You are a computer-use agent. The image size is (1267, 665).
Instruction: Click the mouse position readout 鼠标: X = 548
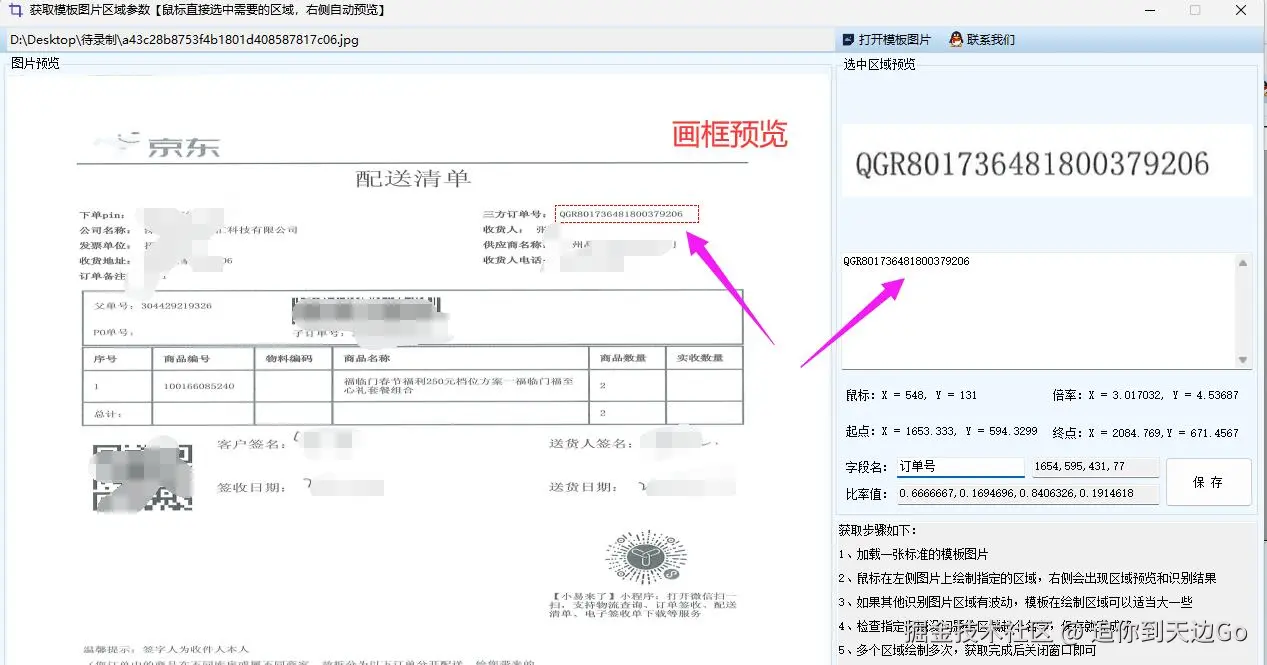tap(912, 396)
